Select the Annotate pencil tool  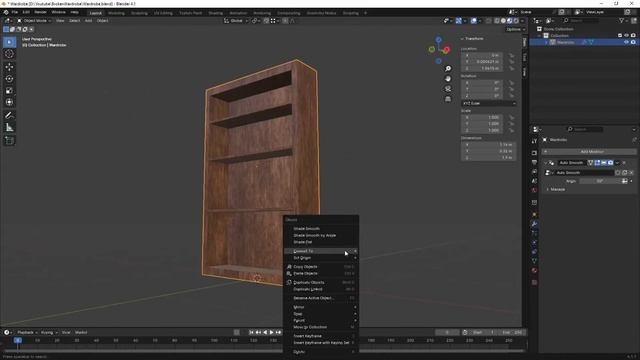click(9, 116)
